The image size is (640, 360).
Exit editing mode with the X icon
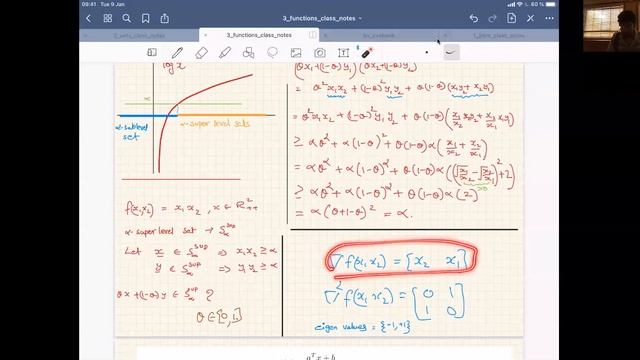pos(530,18)
